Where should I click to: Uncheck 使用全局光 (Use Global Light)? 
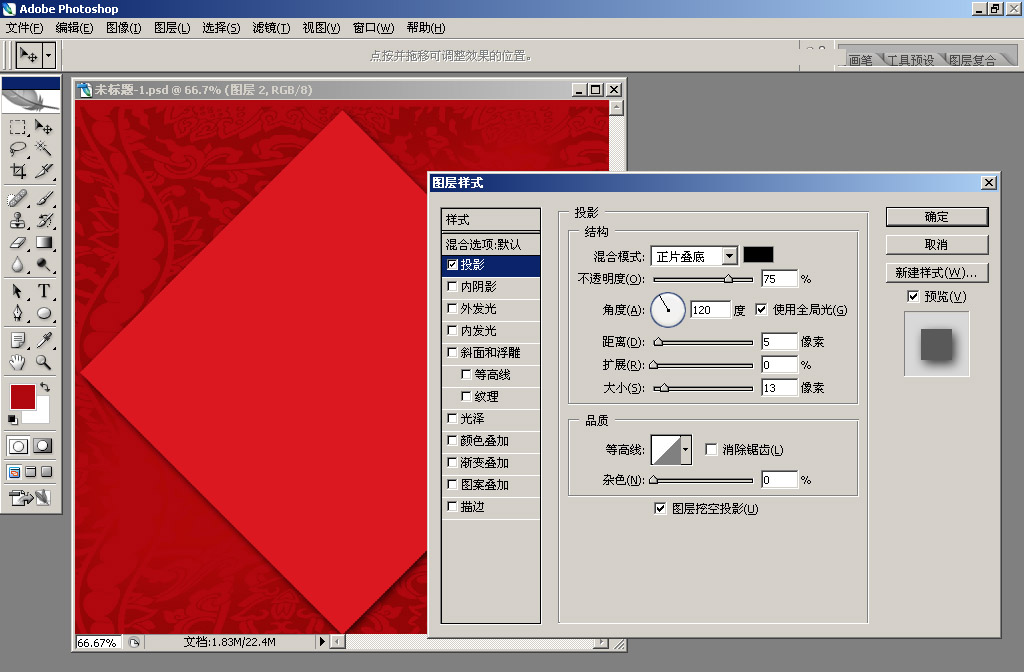pyautogui.click(x=762, y=310)
